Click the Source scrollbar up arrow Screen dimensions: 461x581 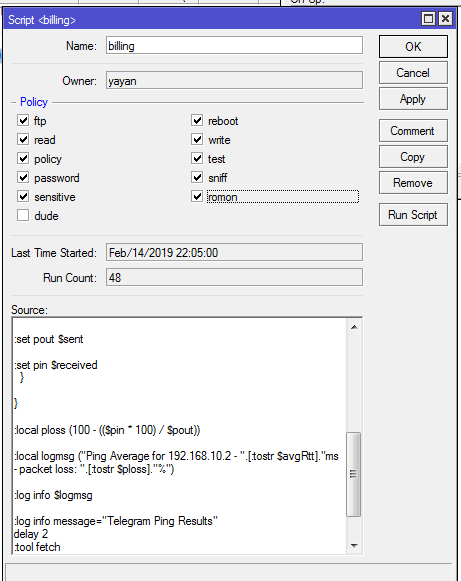tap(354, 327)
